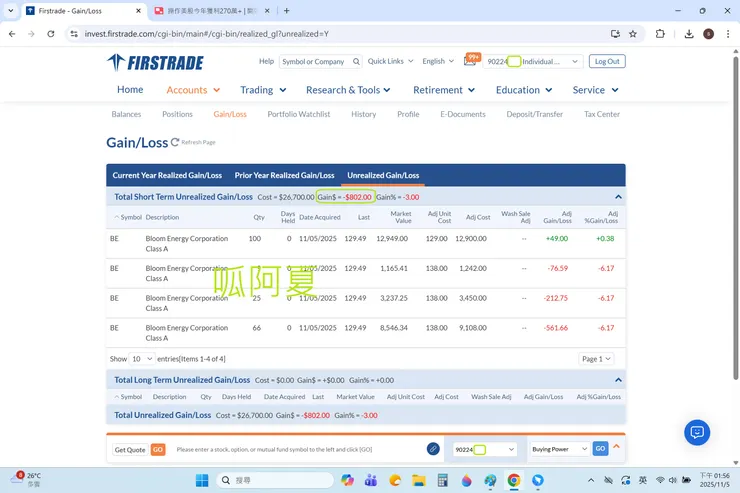Click the blue GO button
Image resolution: width=740 pixels, height=493 pixels.
(x=600, y=449)
